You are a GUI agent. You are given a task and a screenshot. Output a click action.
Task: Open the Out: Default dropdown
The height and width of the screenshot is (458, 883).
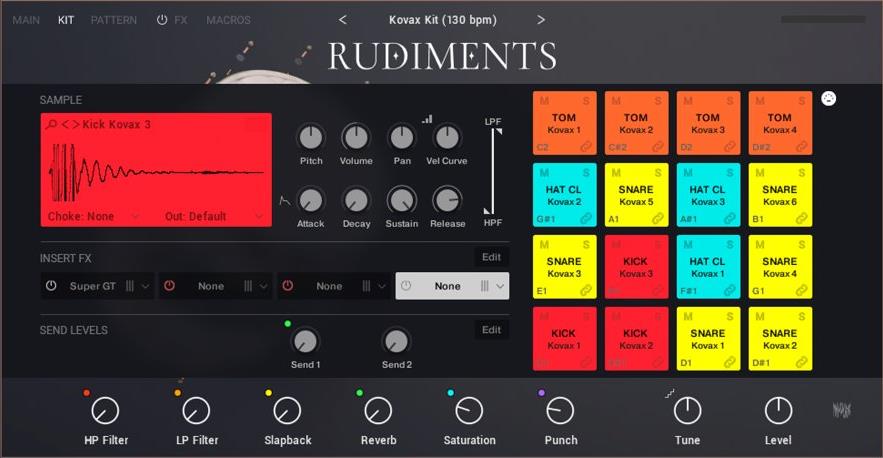pos(213,216)
